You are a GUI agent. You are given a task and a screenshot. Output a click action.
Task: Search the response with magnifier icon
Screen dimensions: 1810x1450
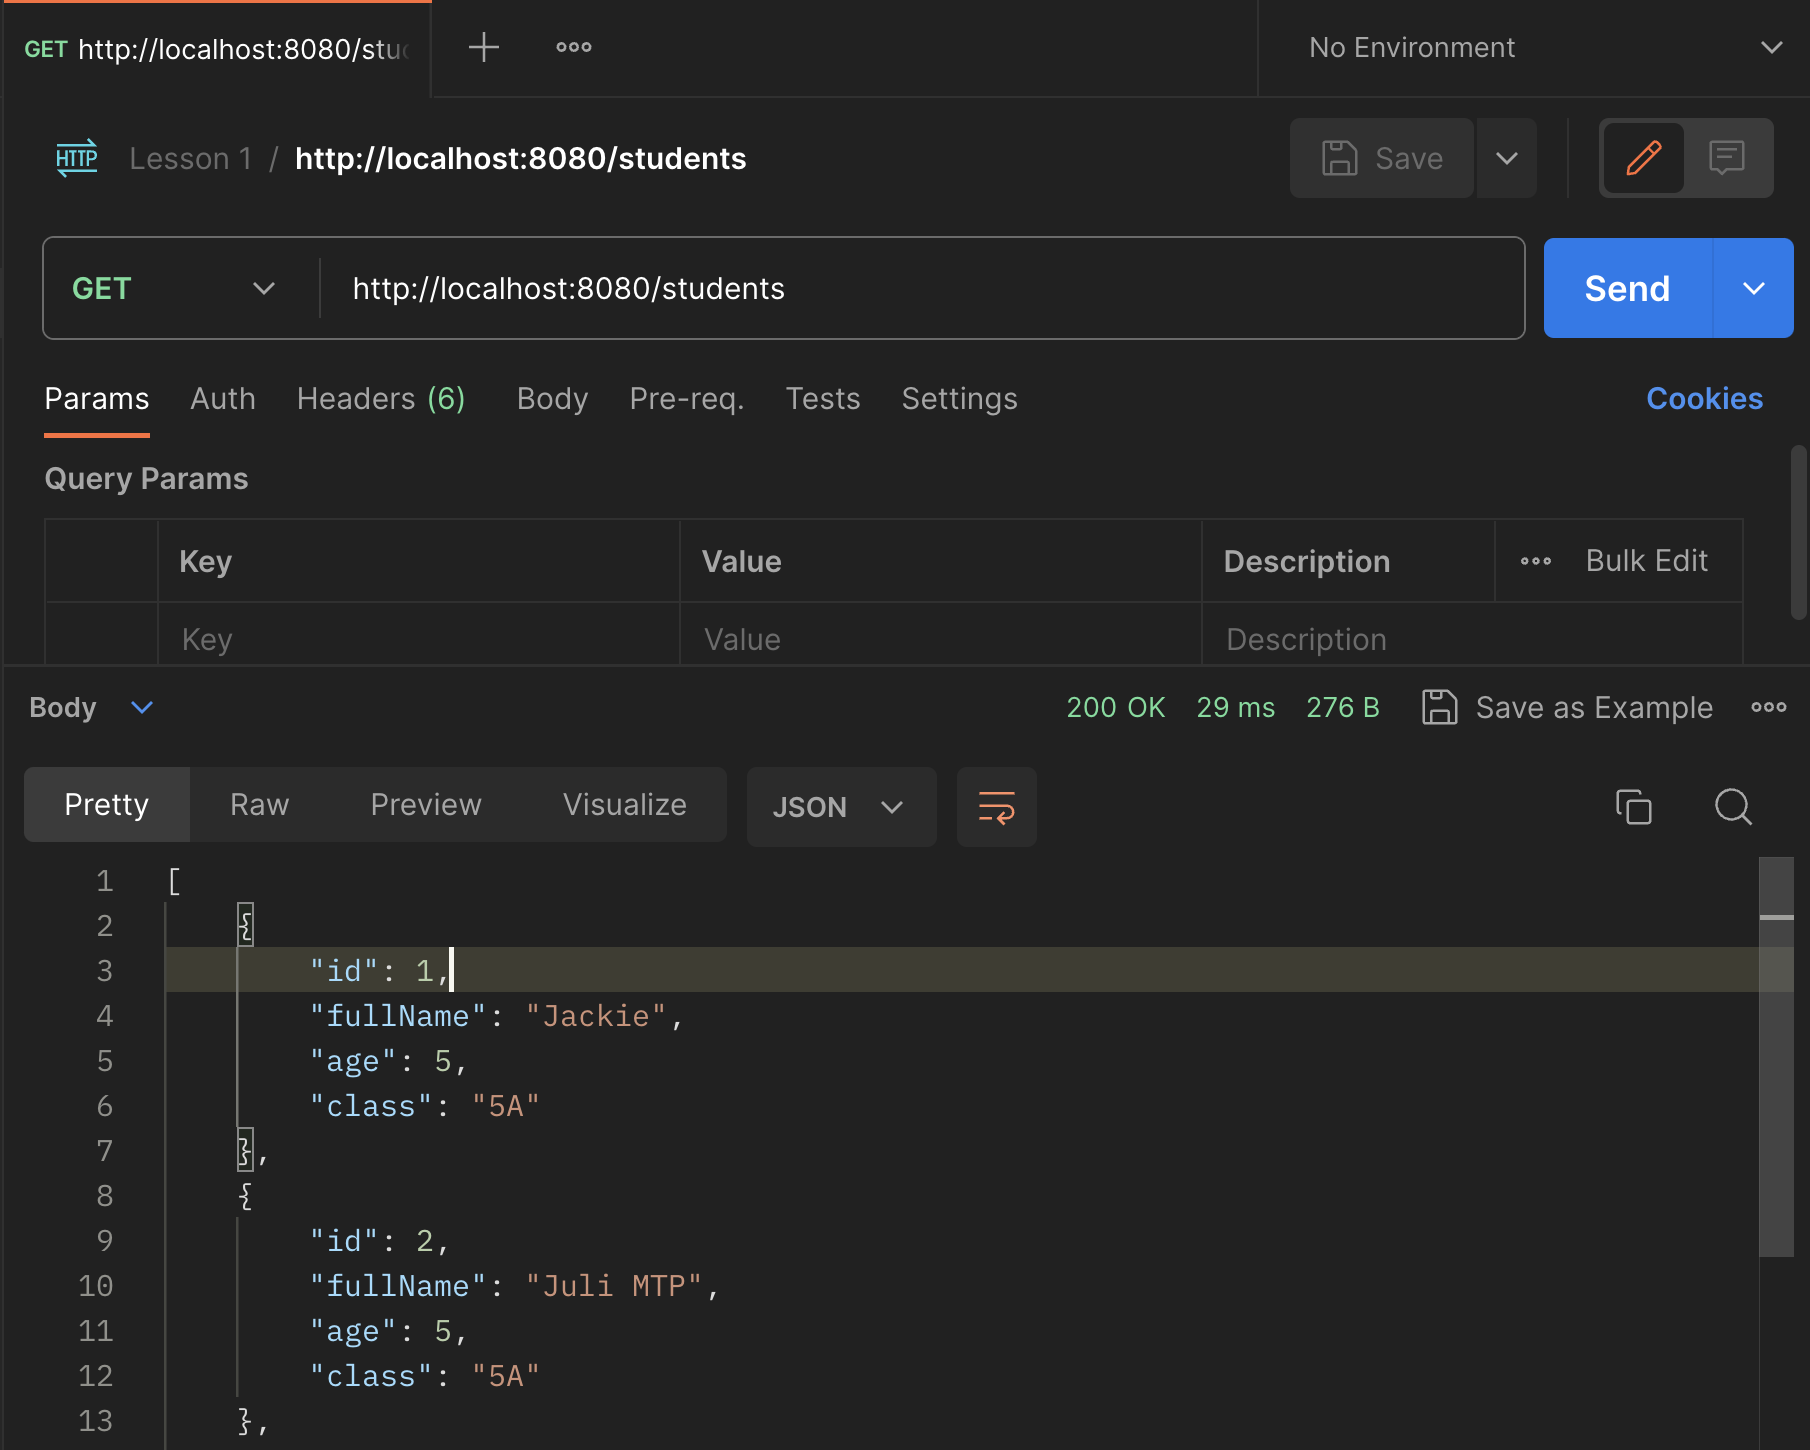coord(1732,806)
